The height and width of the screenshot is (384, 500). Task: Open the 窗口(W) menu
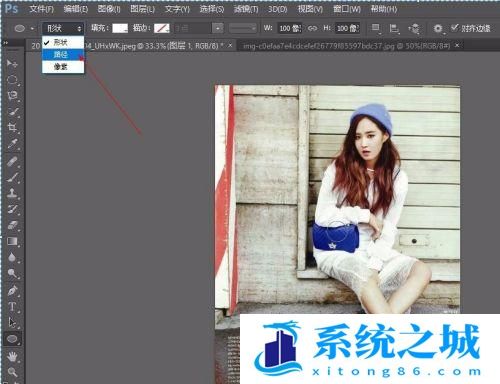(x=347, y=9)
